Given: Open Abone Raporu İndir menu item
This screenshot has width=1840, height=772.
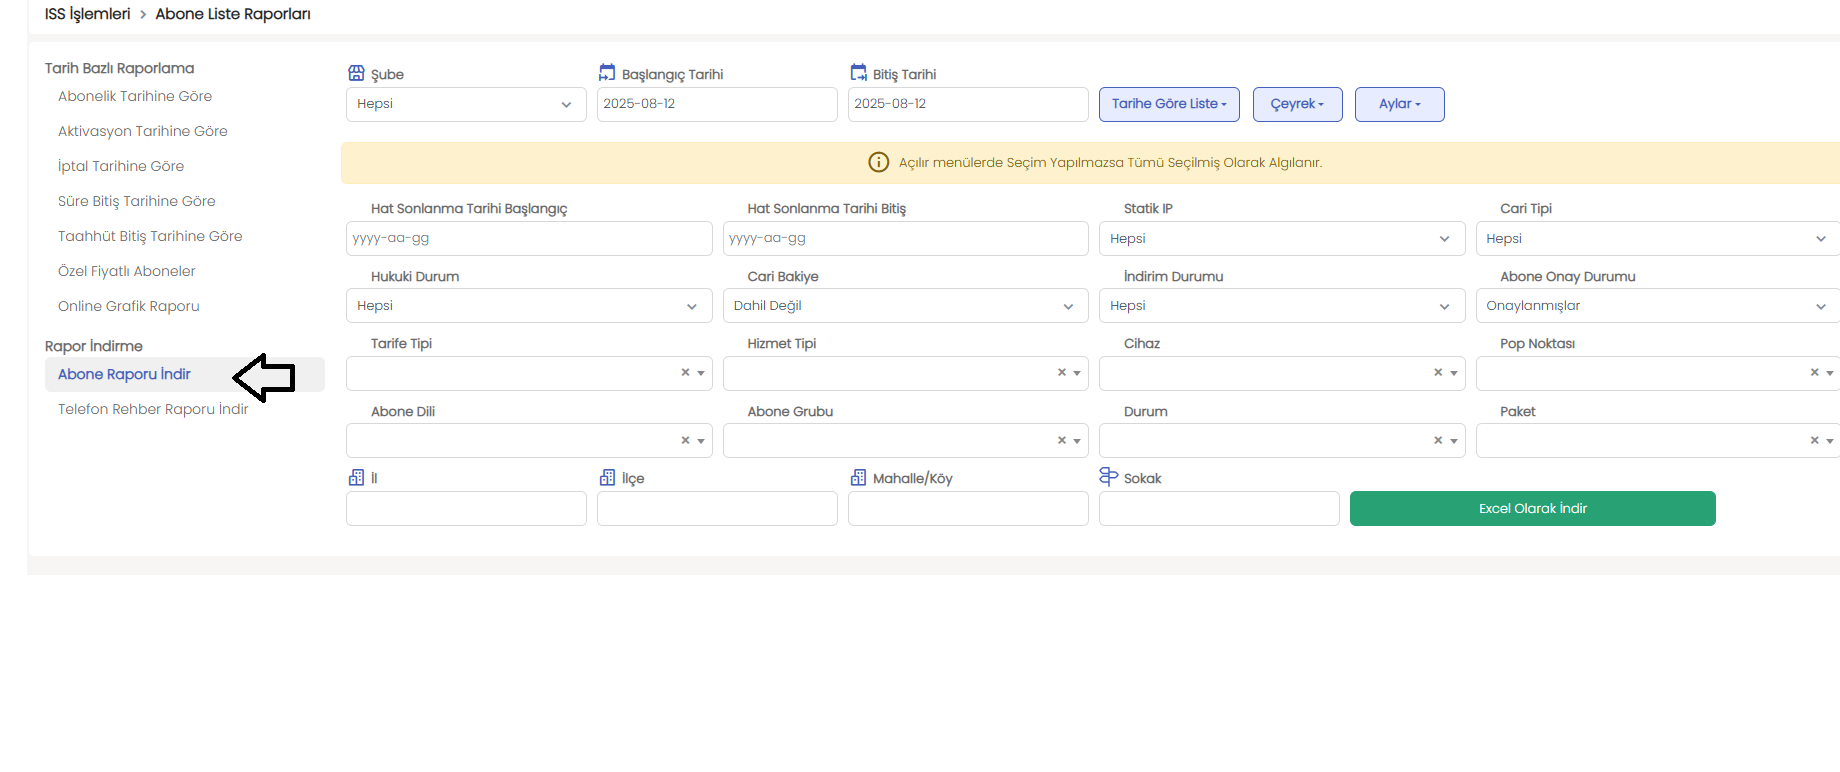Looking at the screenshot, I should click(124, 374).
